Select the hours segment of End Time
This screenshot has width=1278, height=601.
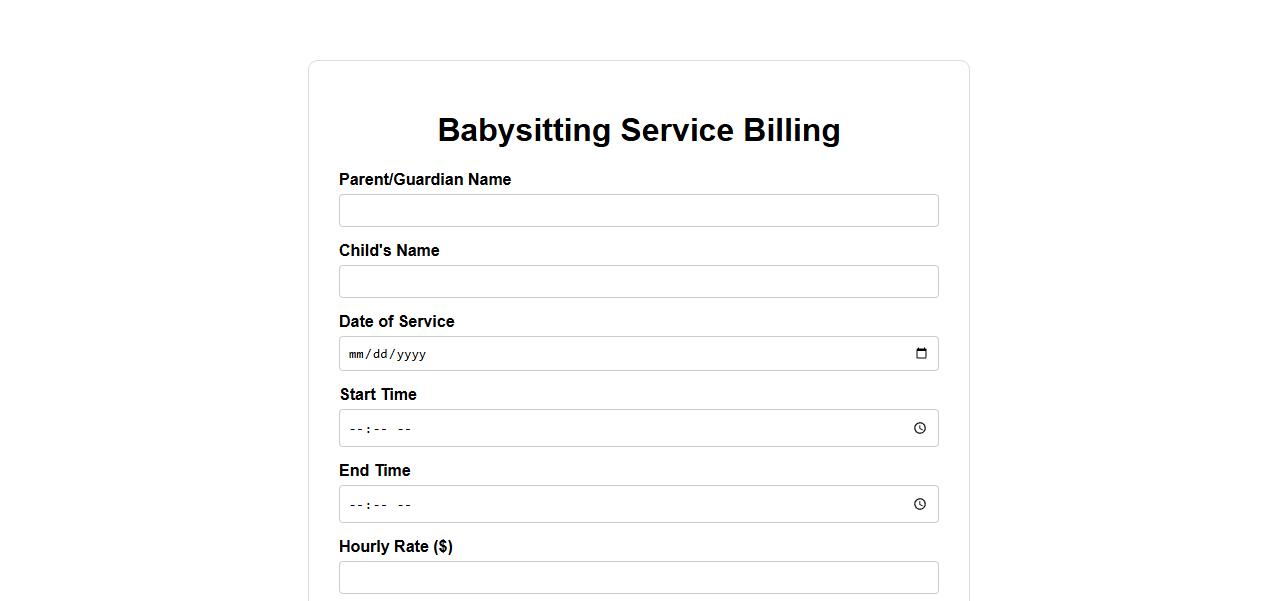coord(356,505)
